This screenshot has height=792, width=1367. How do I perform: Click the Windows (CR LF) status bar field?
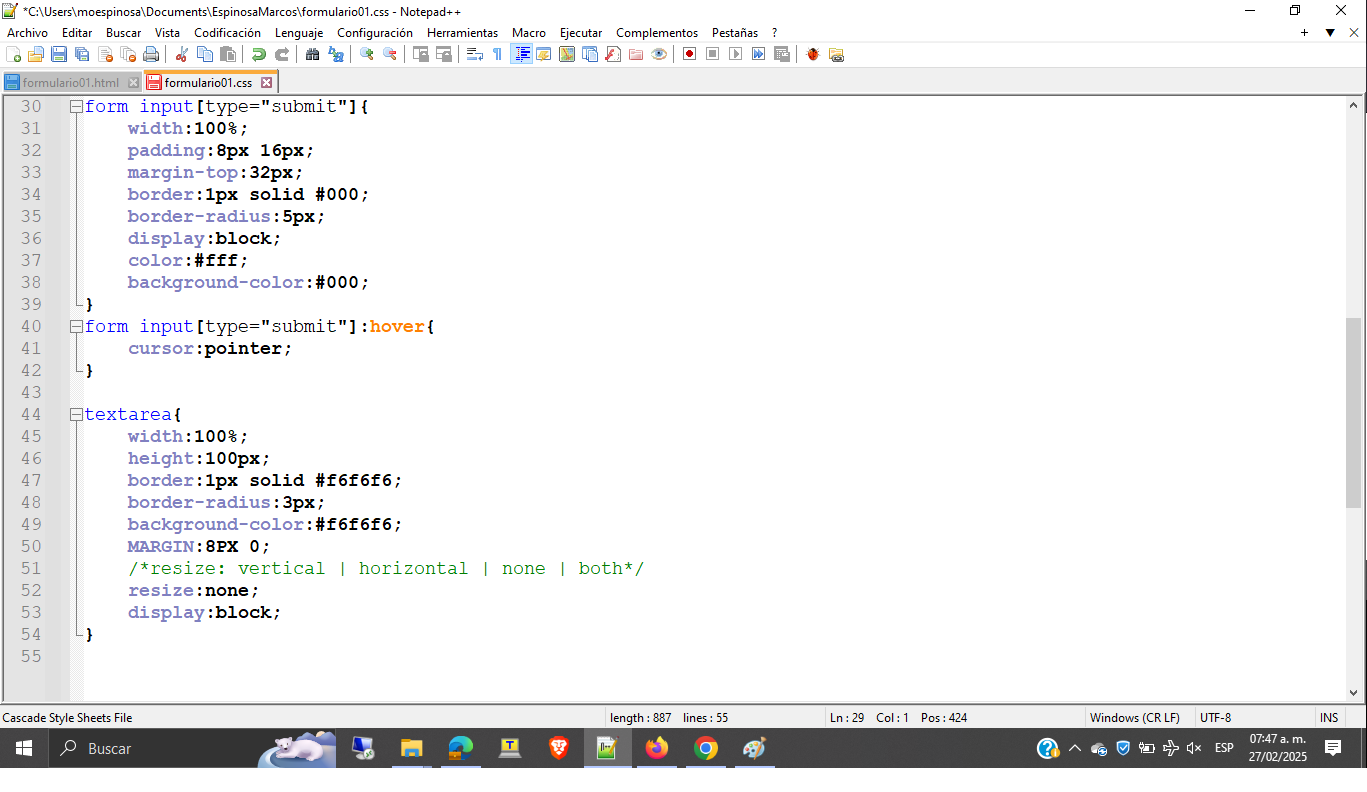pos(1134,717)
